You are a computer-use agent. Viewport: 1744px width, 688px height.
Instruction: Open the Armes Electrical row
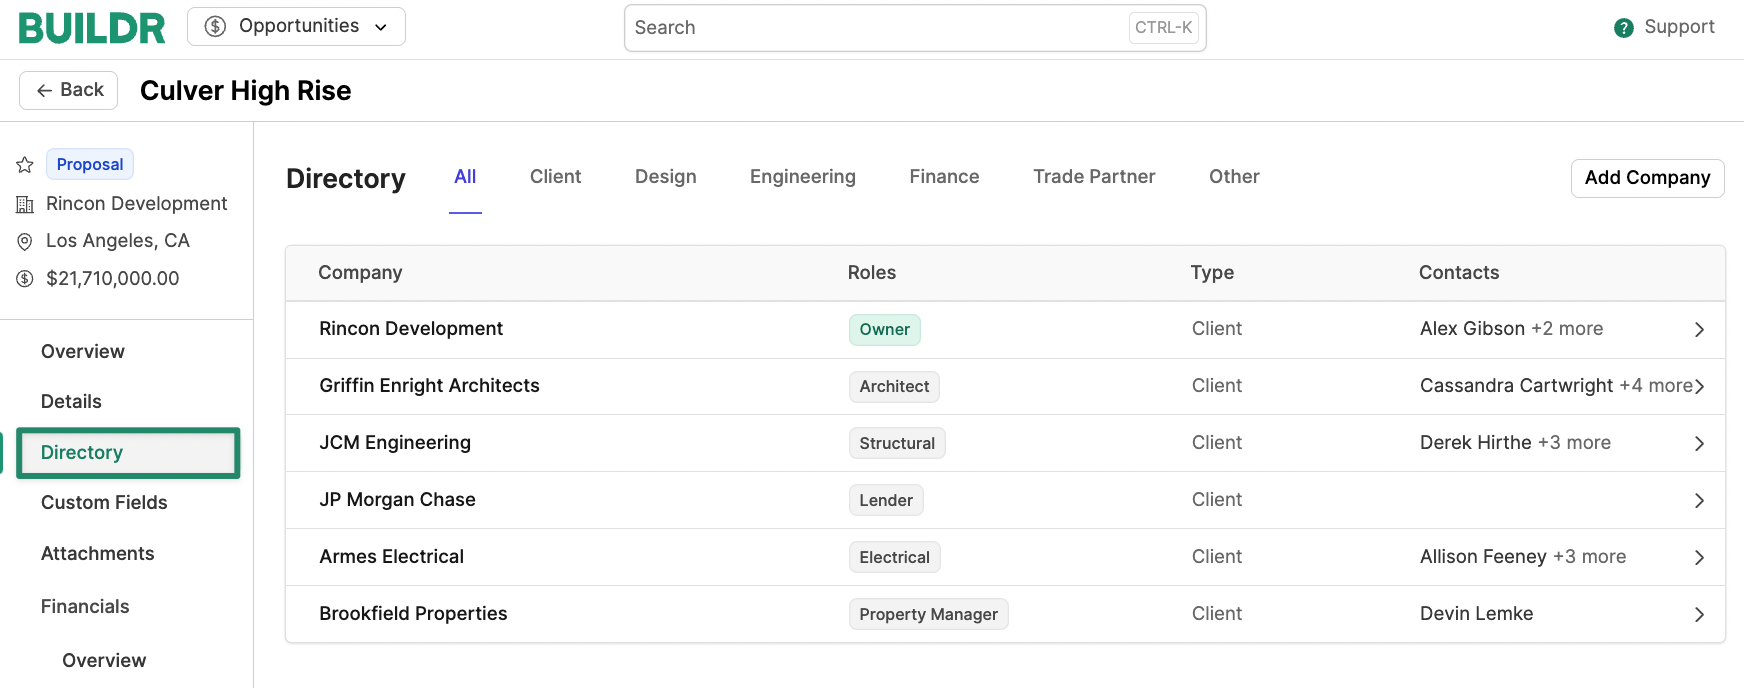click(x=1005, y=558)
